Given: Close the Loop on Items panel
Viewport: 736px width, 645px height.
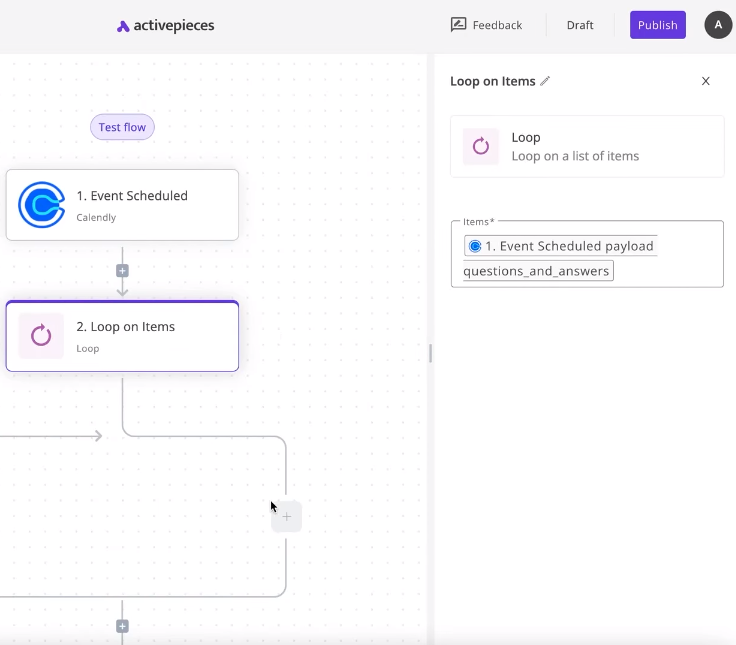Looking at the screenshot, I should [705, 81].
